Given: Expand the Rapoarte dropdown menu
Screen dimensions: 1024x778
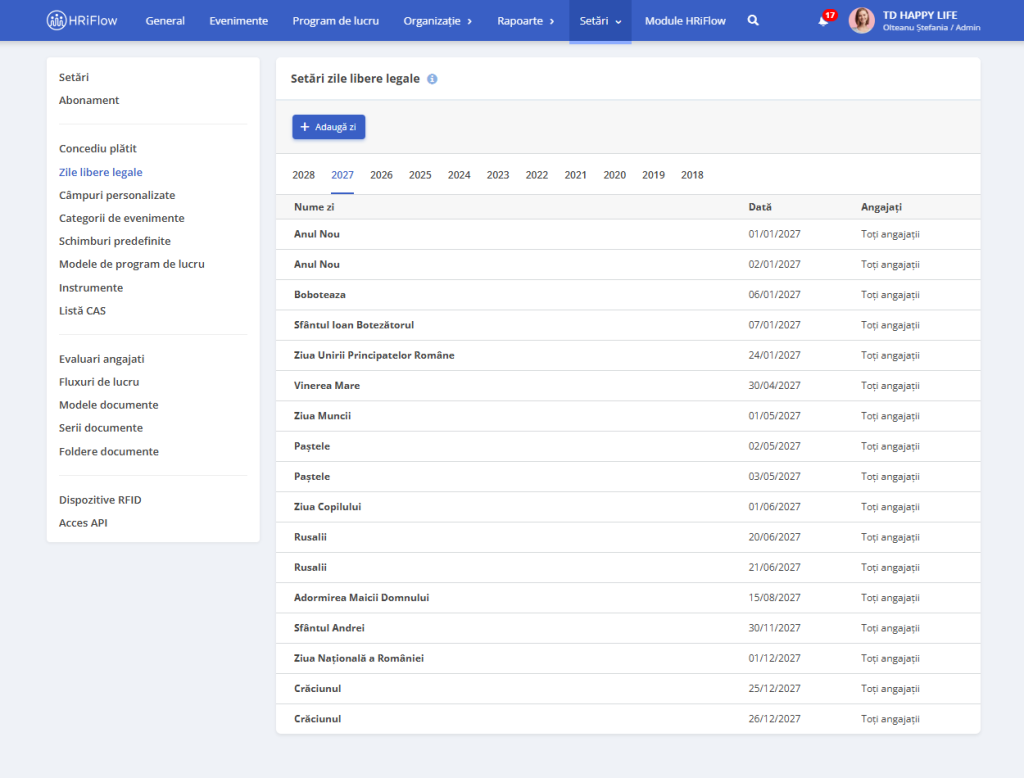Looking at the screenshot, I should pos(526,21).
